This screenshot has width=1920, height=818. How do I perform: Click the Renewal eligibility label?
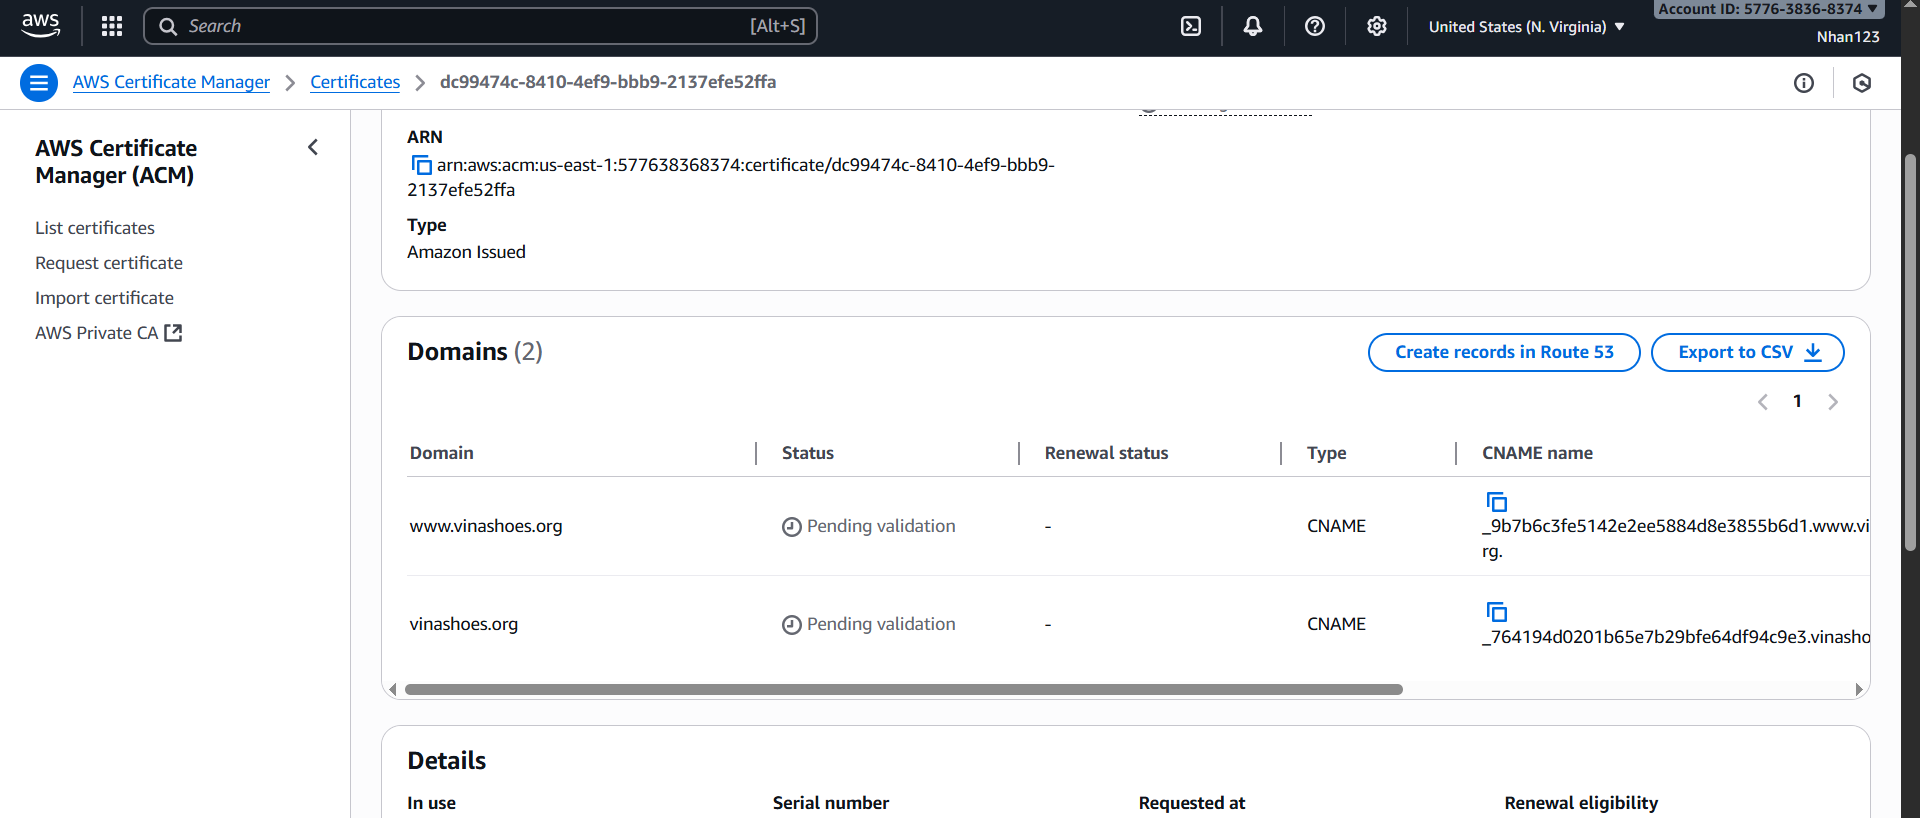1581,803
